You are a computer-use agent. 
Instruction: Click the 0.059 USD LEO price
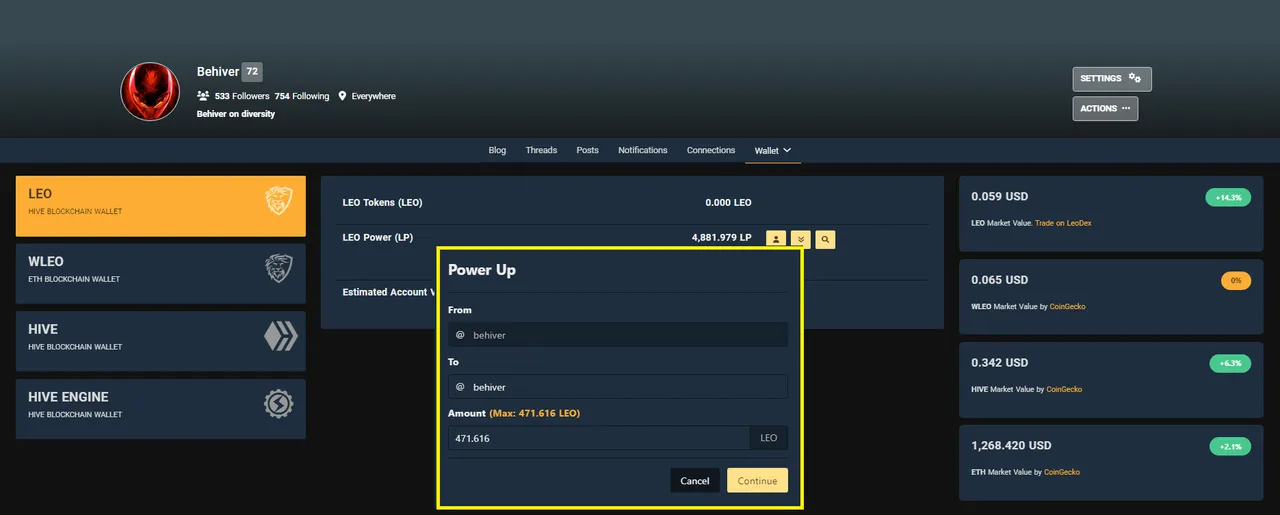1000,196
